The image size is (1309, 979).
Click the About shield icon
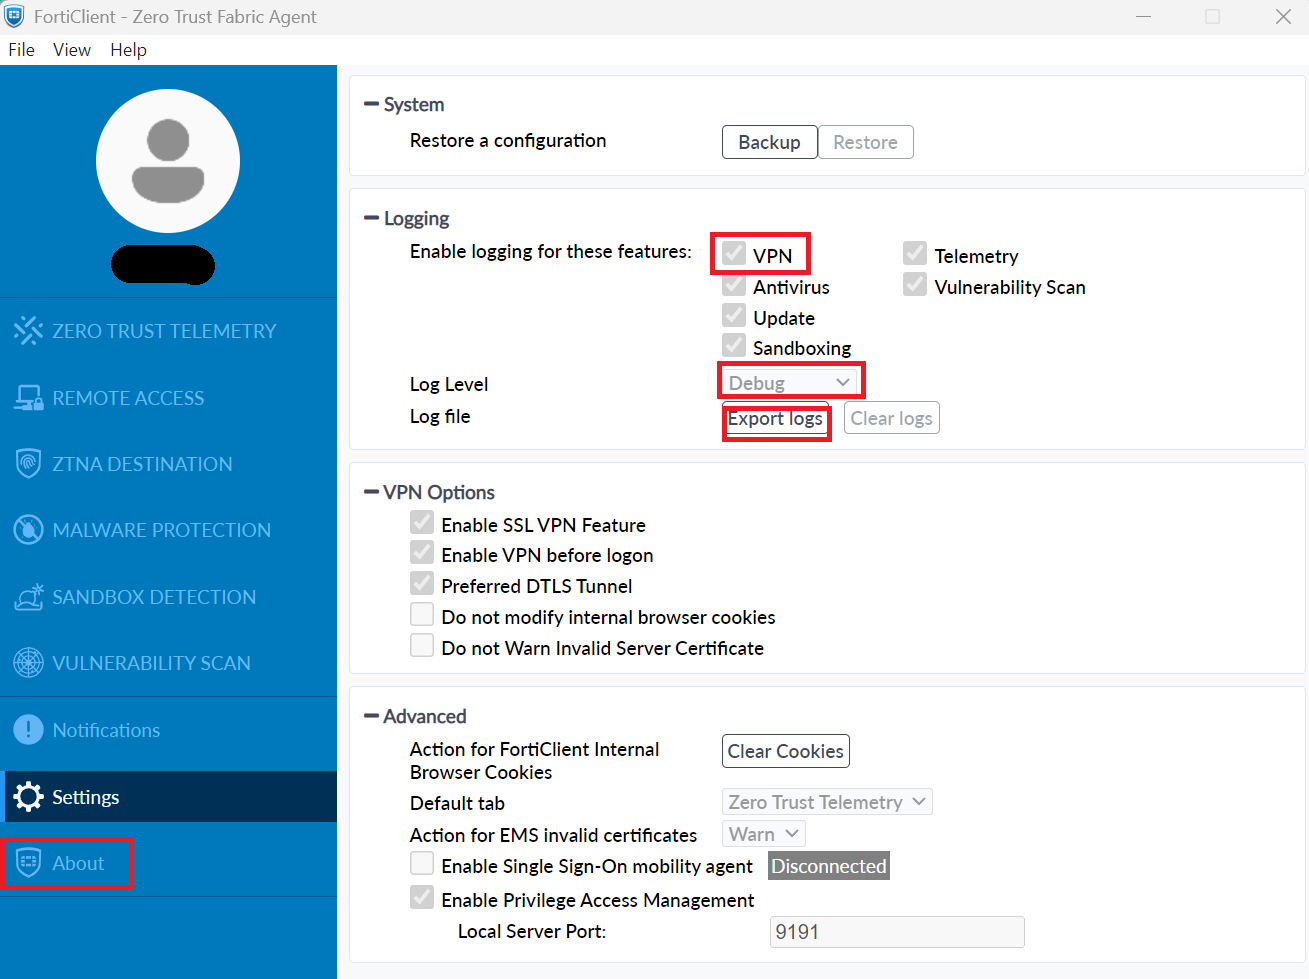coord(28,863)
